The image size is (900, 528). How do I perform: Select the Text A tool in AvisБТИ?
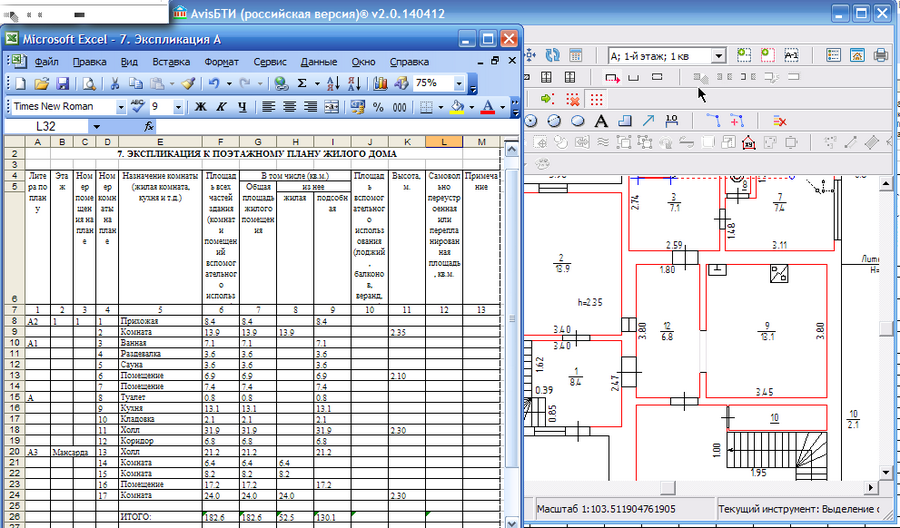click(600, 121)
